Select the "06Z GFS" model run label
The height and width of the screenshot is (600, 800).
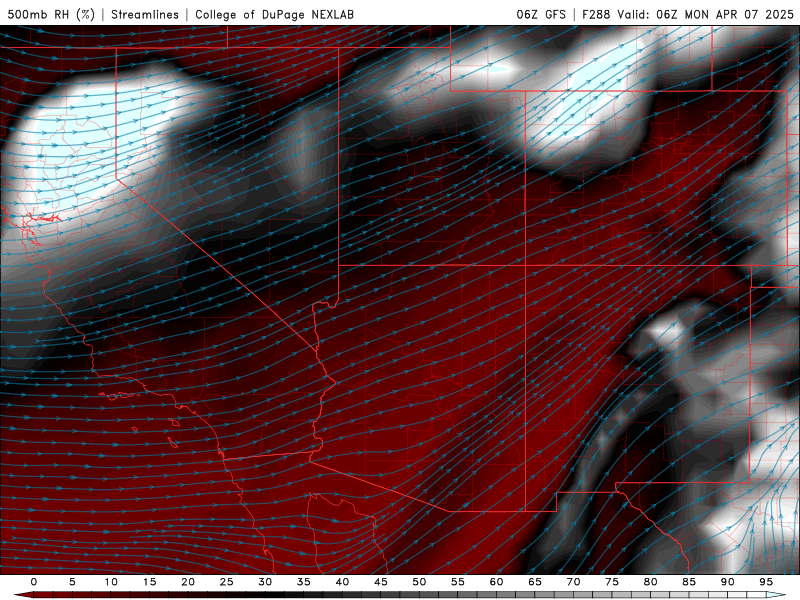(x=541, y=14)
